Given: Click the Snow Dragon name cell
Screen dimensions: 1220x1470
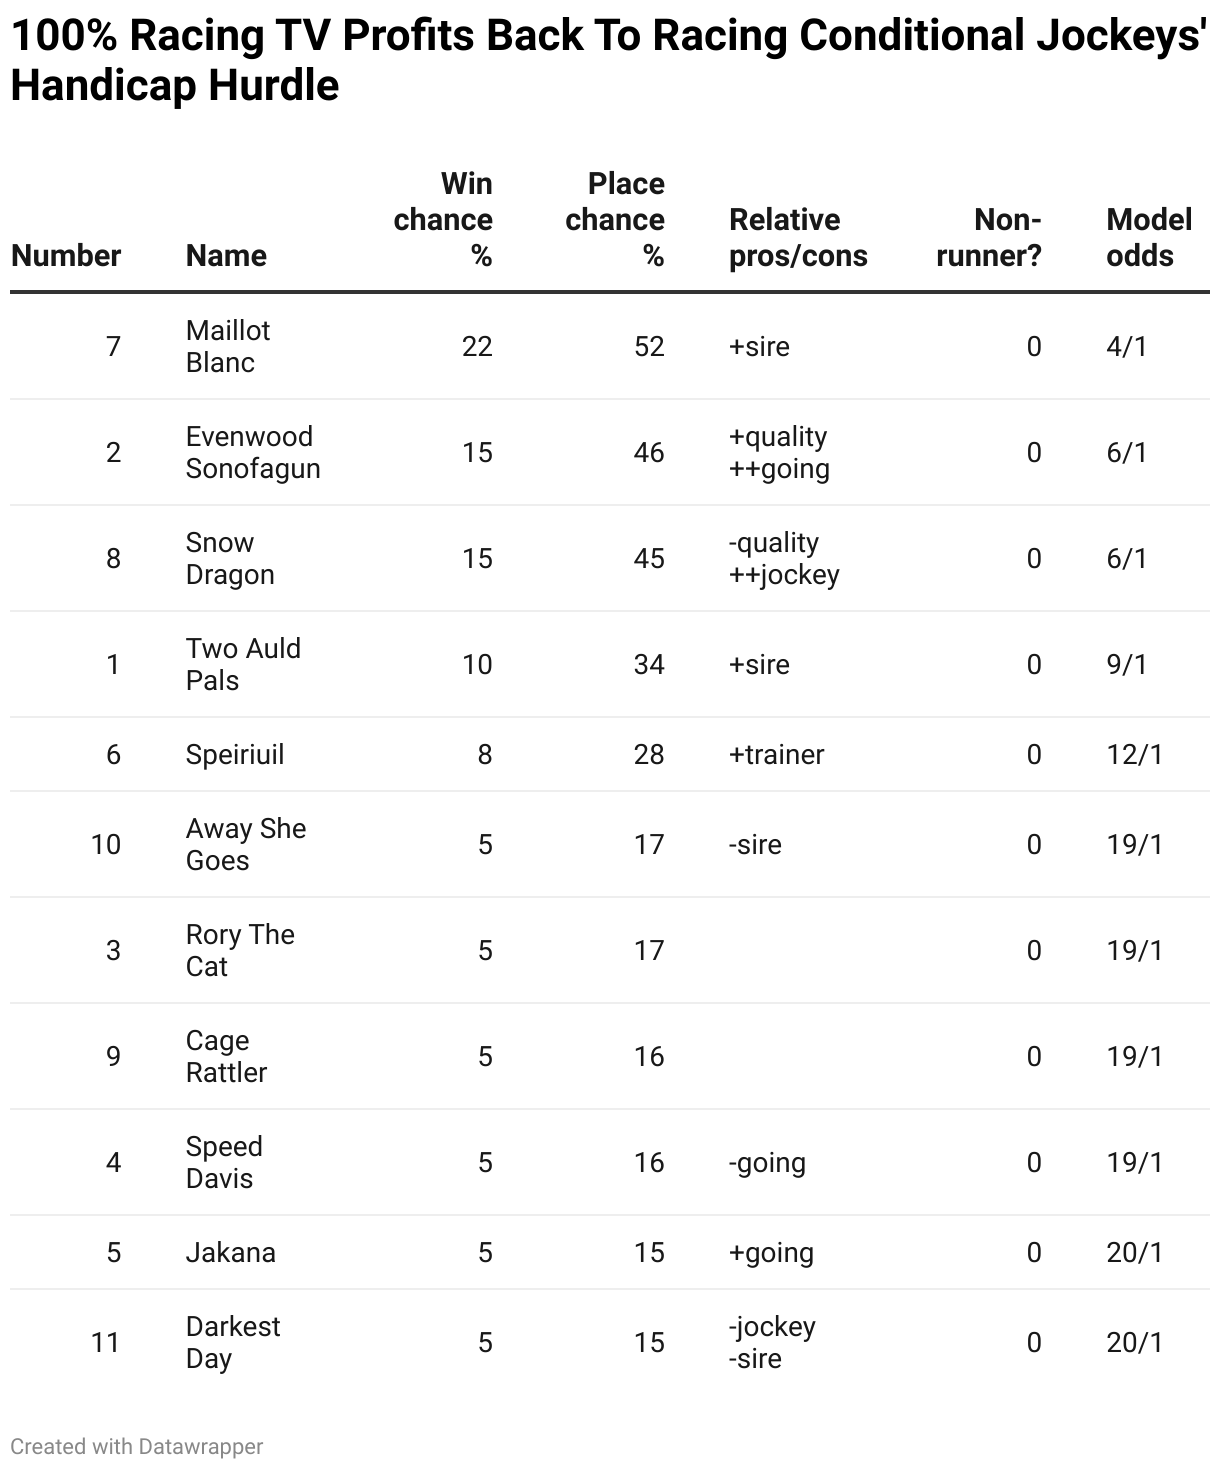Looking at the screenshot, I should 230,558.
